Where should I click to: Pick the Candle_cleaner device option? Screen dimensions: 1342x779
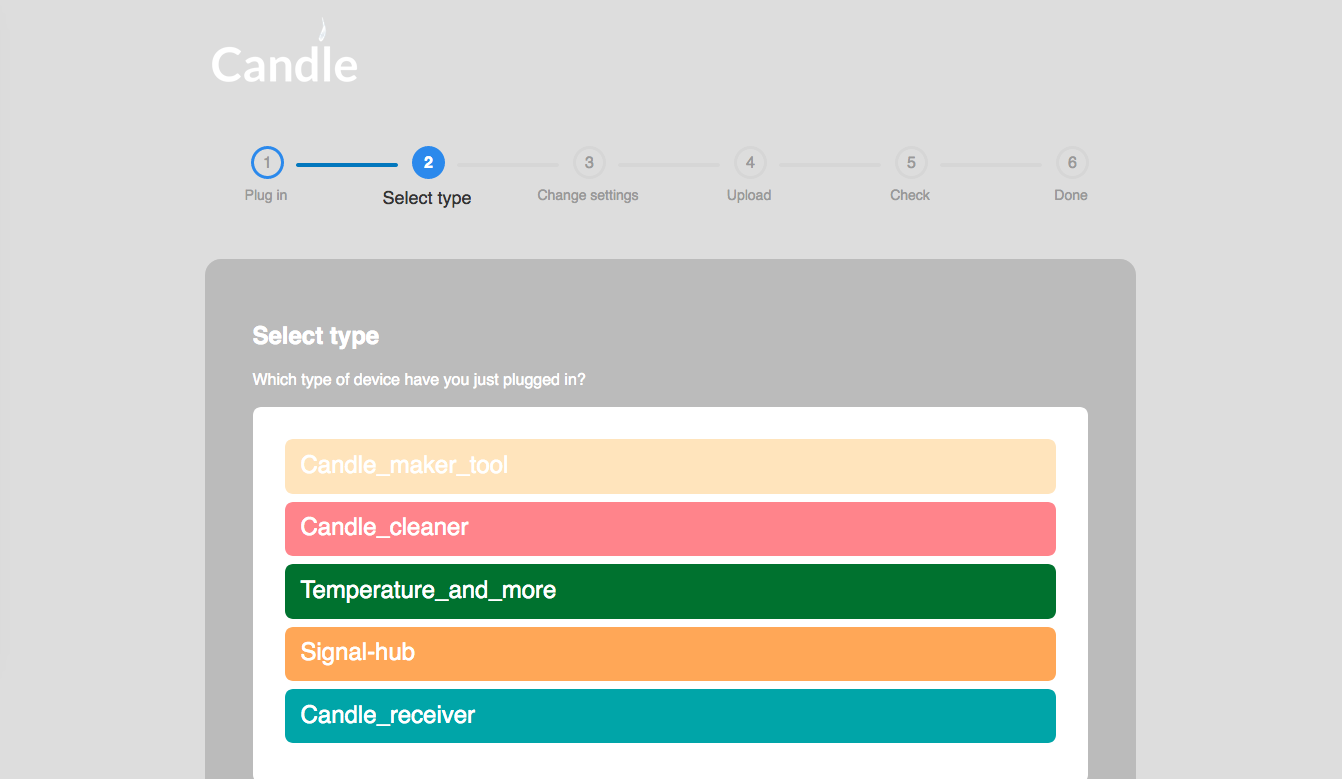point(670,528)
